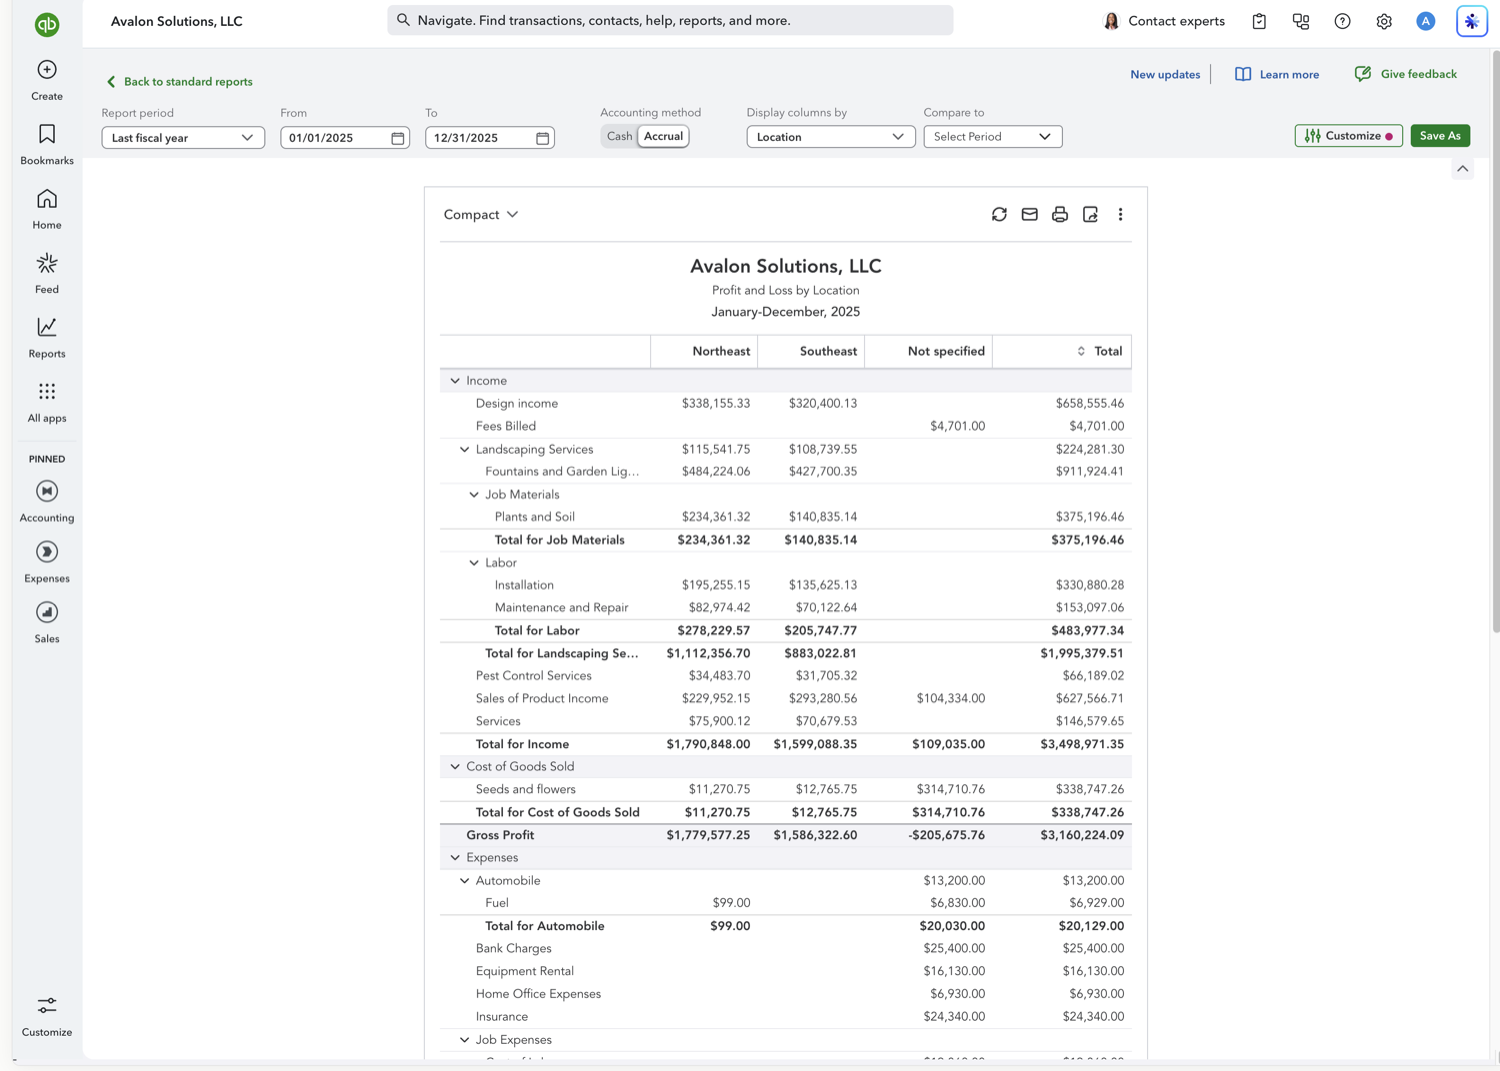Click Give feedback link
The height and width of the screenshot is (1071, 1500).
coord(1405,74)
